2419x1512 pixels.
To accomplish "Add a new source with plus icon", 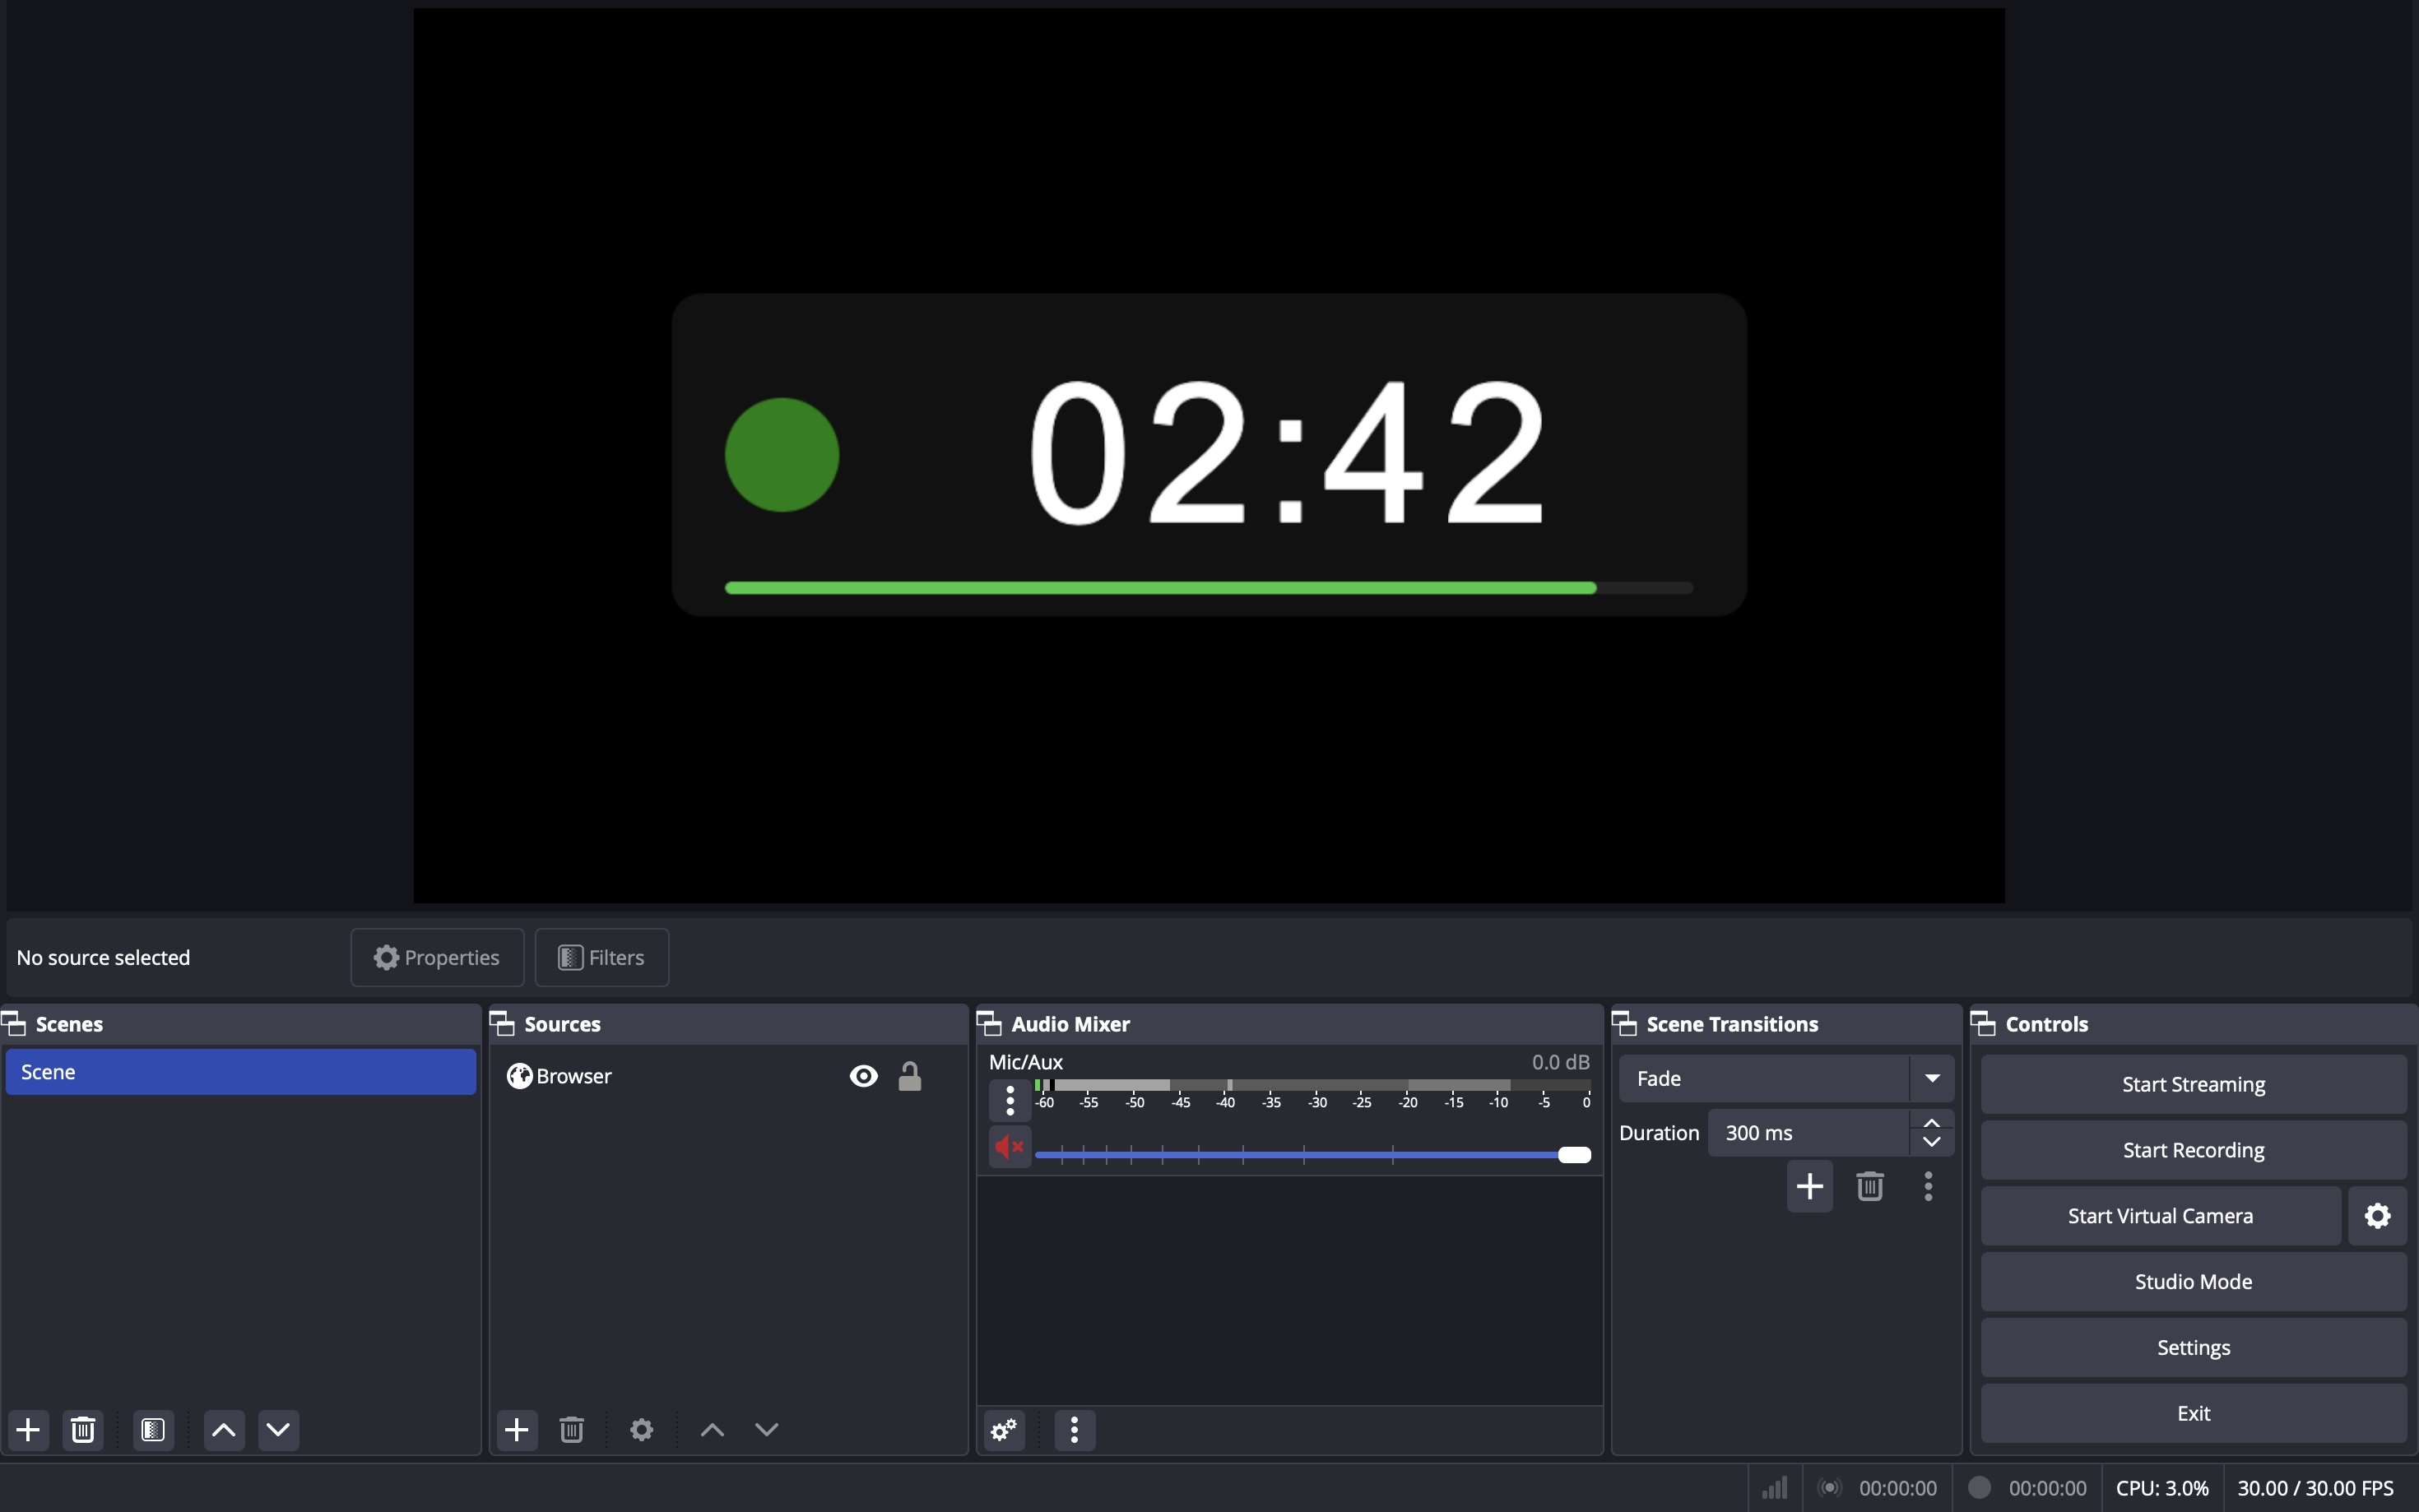I will coord(517,1429).
